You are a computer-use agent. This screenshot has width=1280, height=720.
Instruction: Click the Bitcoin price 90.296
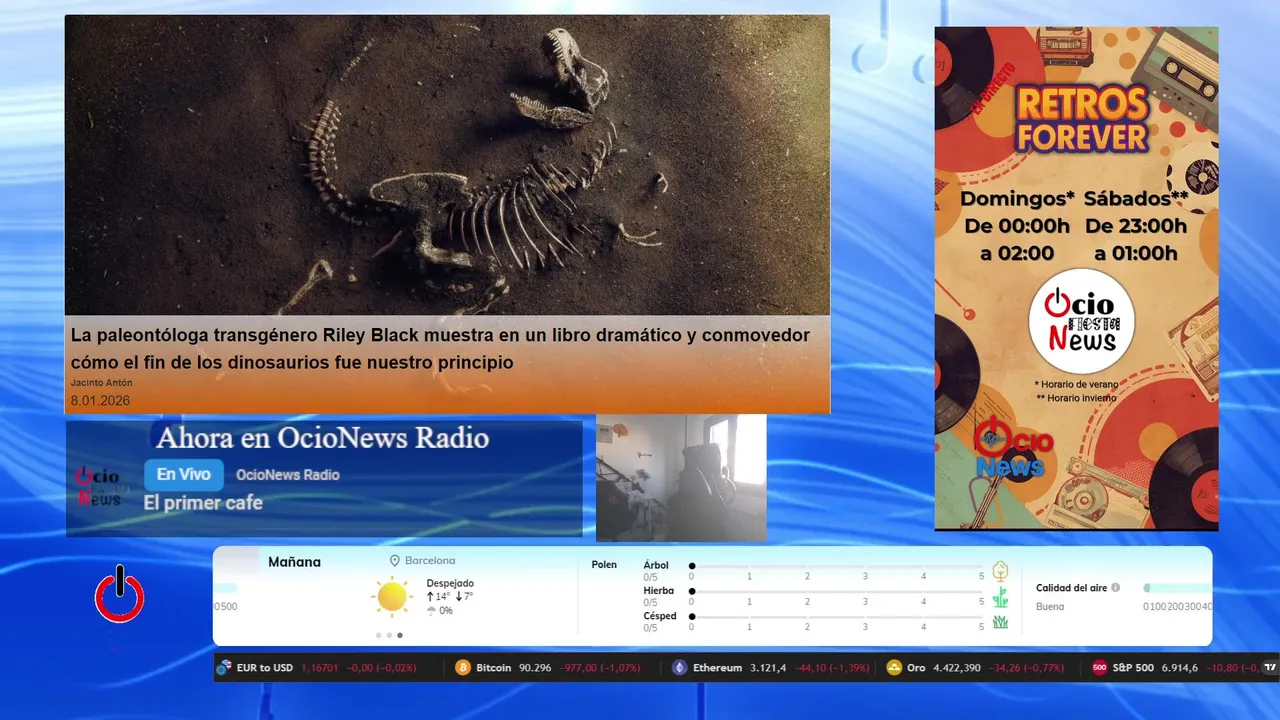pyautogui.click(x=535, y=668)
